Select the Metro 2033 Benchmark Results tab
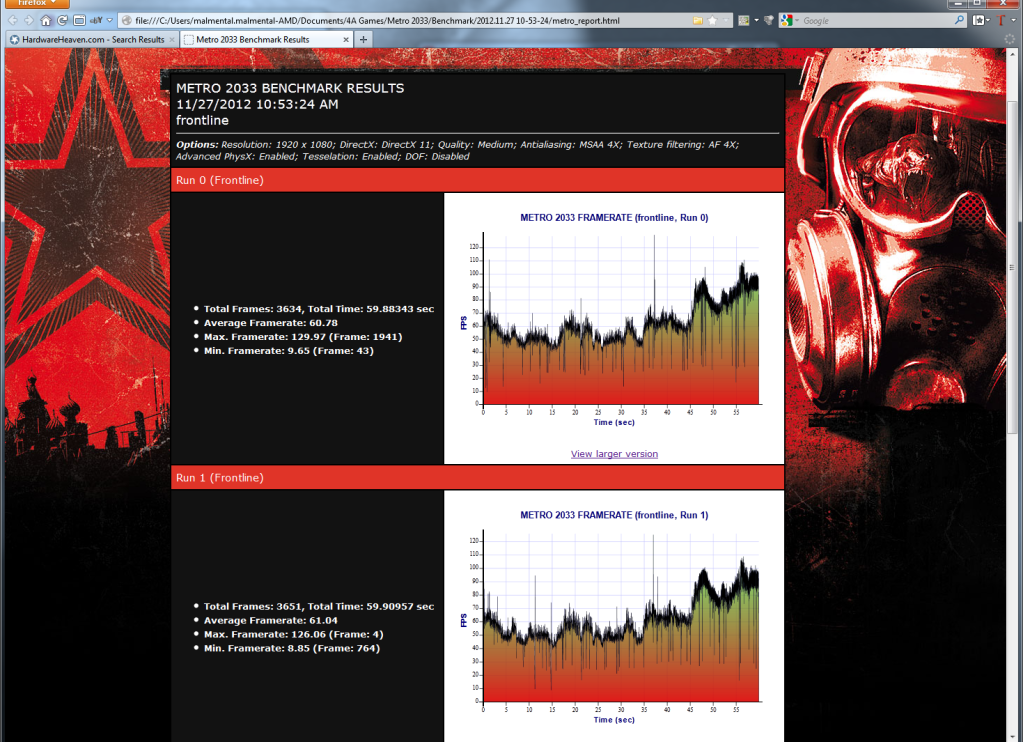1023x742 pixels. pyautogui.click(x=252, y=39)
